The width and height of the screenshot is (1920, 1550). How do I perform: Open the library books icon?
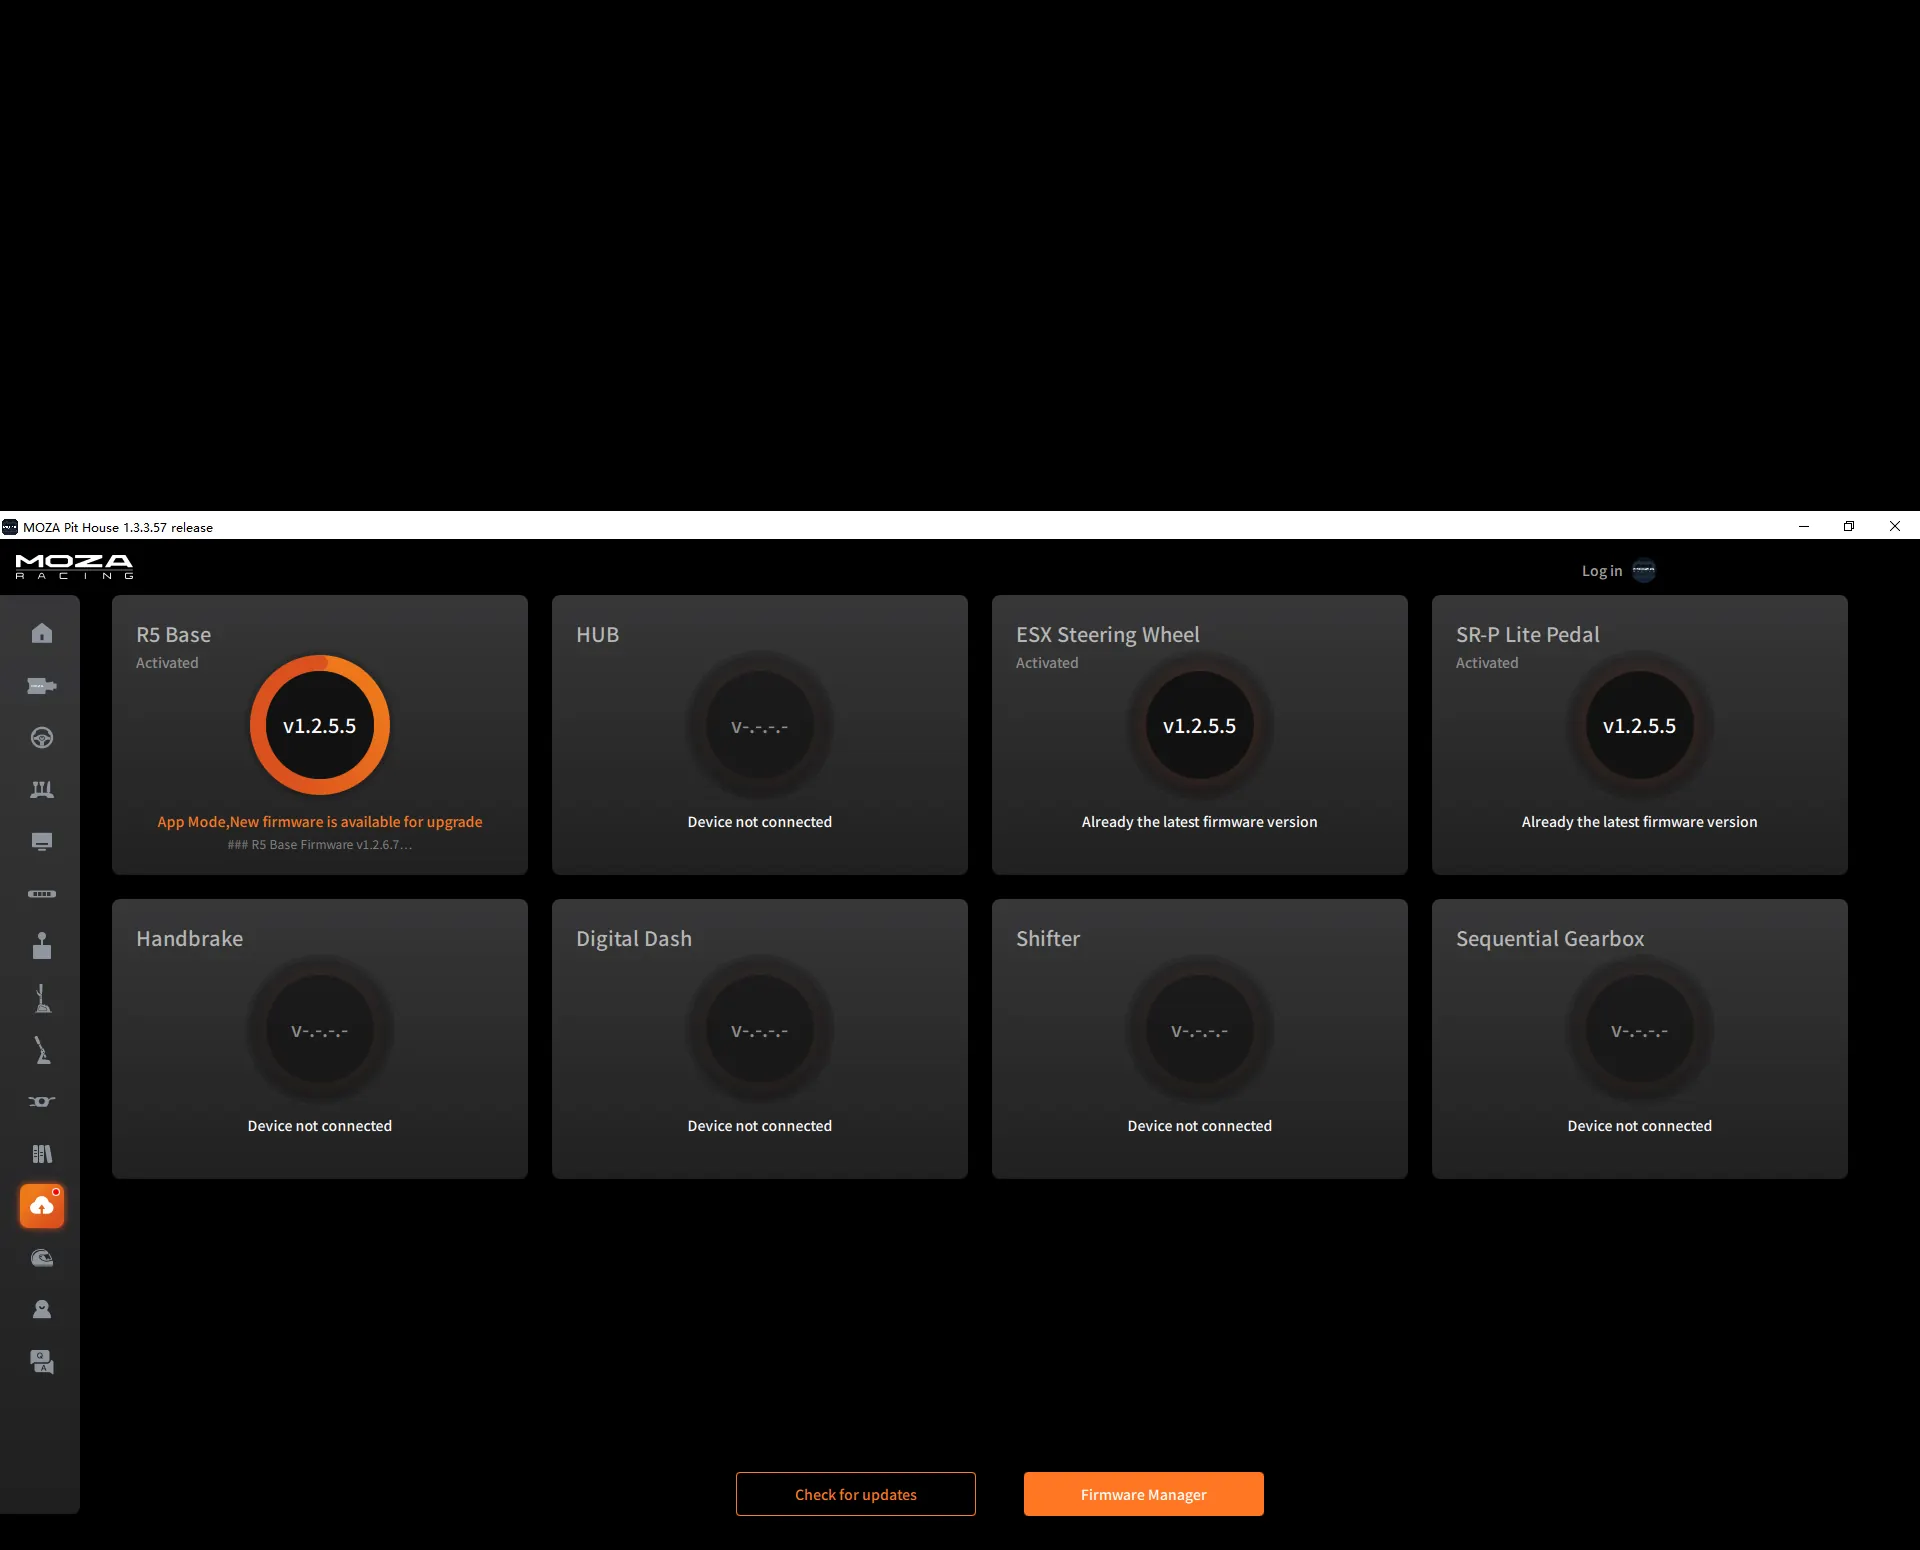pyautogui.click(x=42, y=1154)
